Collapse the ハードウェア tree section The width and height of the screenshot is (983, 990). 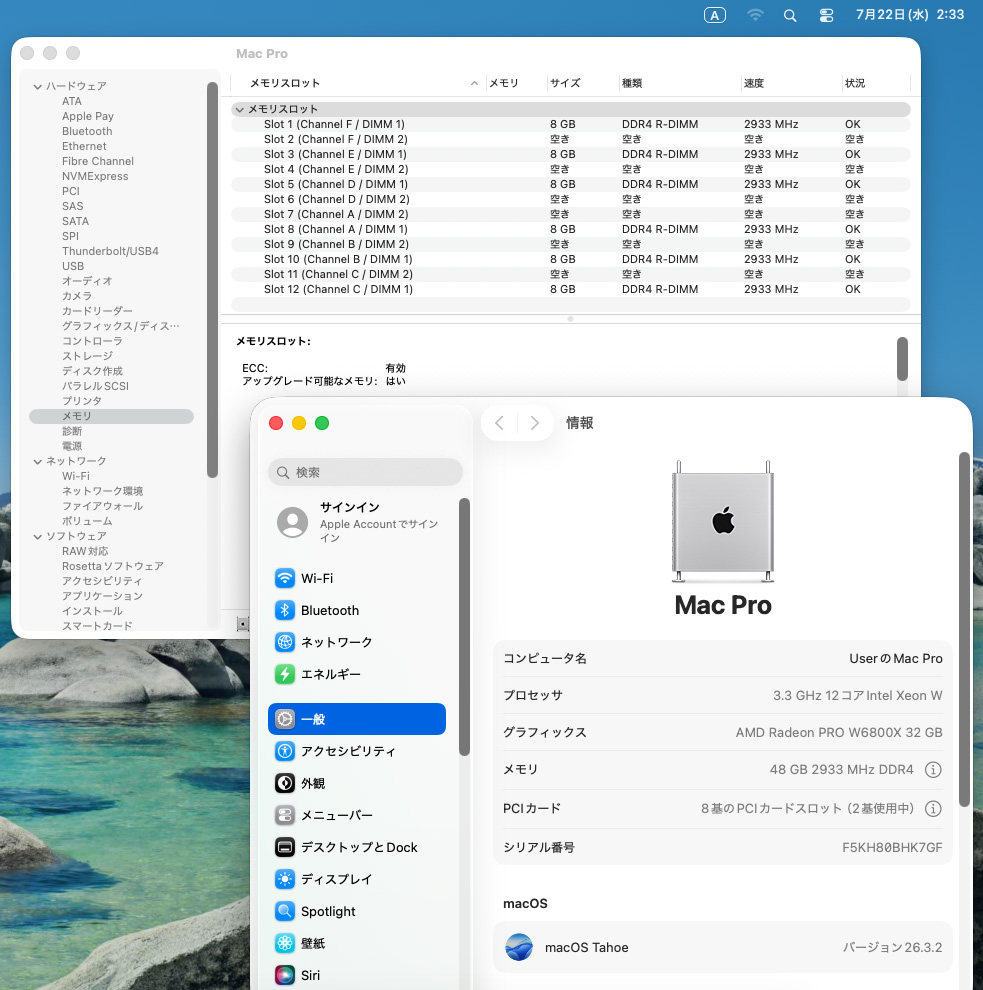pos(38,86)
